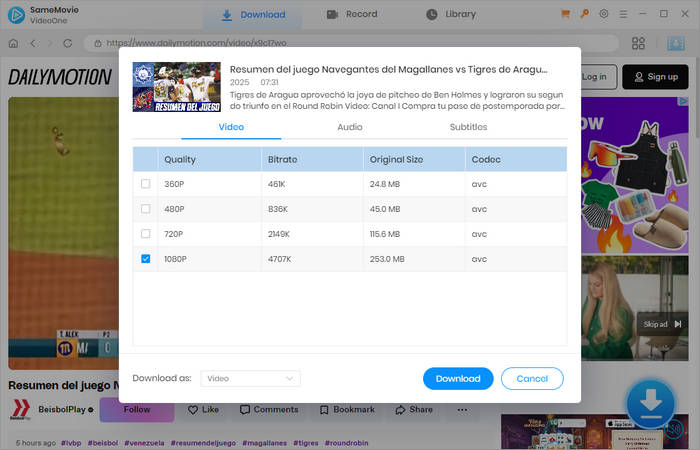The height and width of the screenshot is (450, 700).
Task: Select the 24.8 MB size cell
Action: coord(414,184)
